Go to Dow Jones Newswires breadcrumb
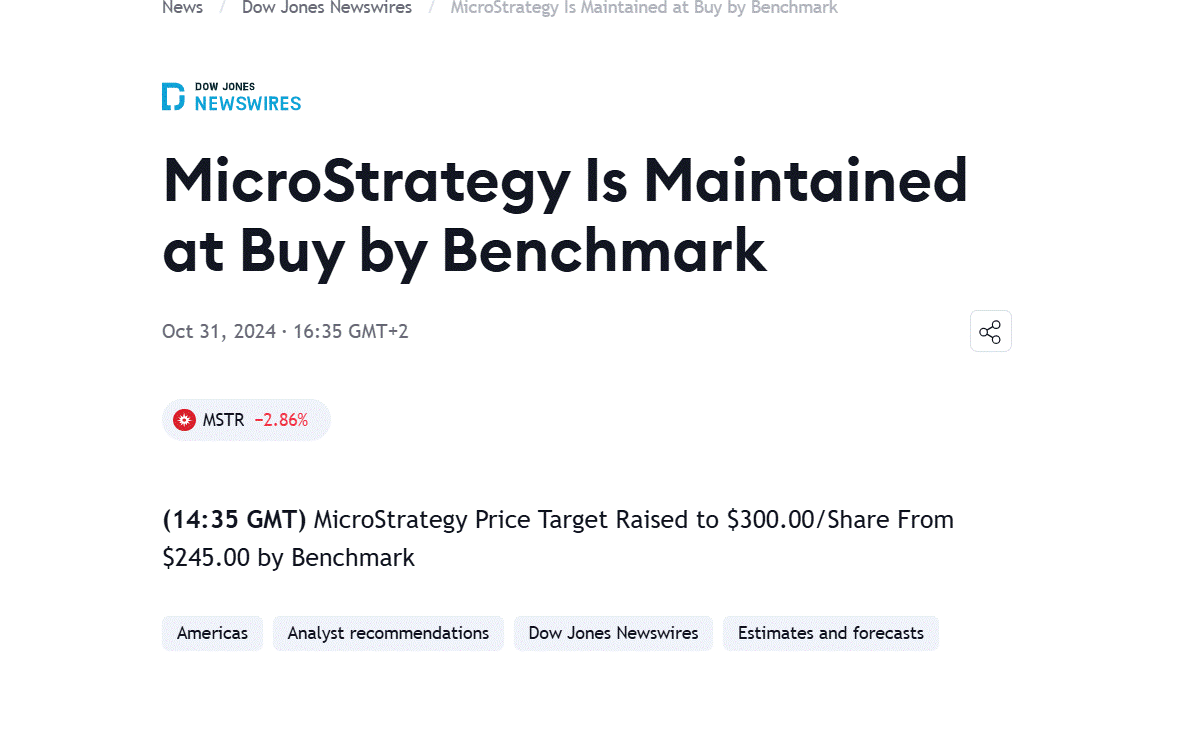 click(327, 8)
